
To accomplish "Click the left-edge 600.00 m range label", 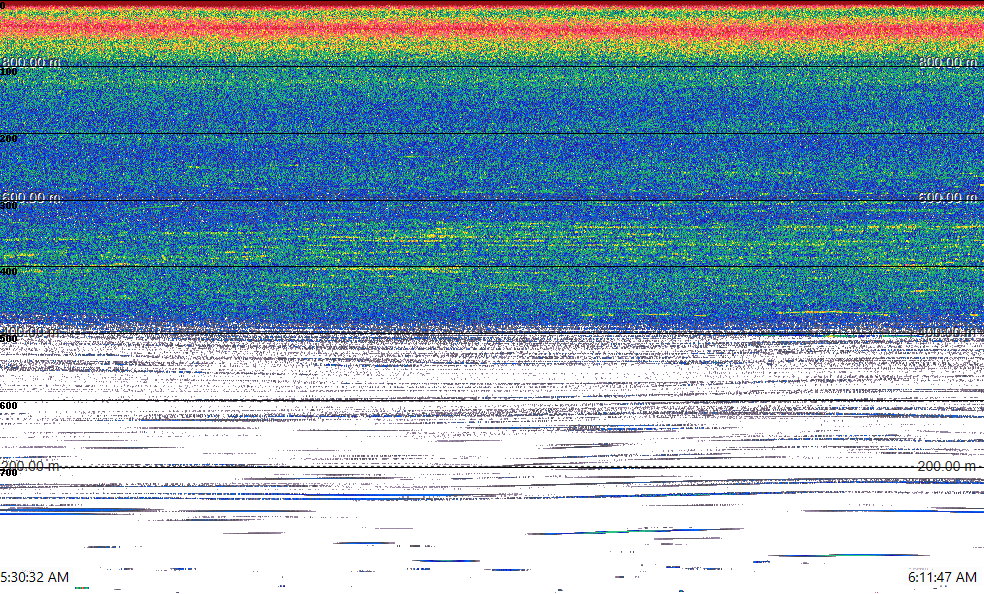I will coord(31,197).
